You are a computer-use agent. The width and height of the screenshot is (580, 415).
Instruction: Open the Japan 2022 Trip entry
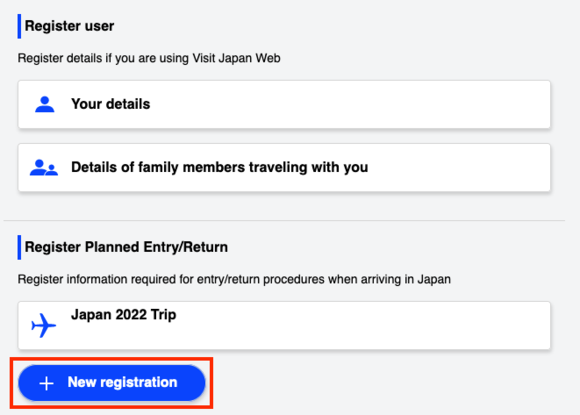(x=284, y=325)
